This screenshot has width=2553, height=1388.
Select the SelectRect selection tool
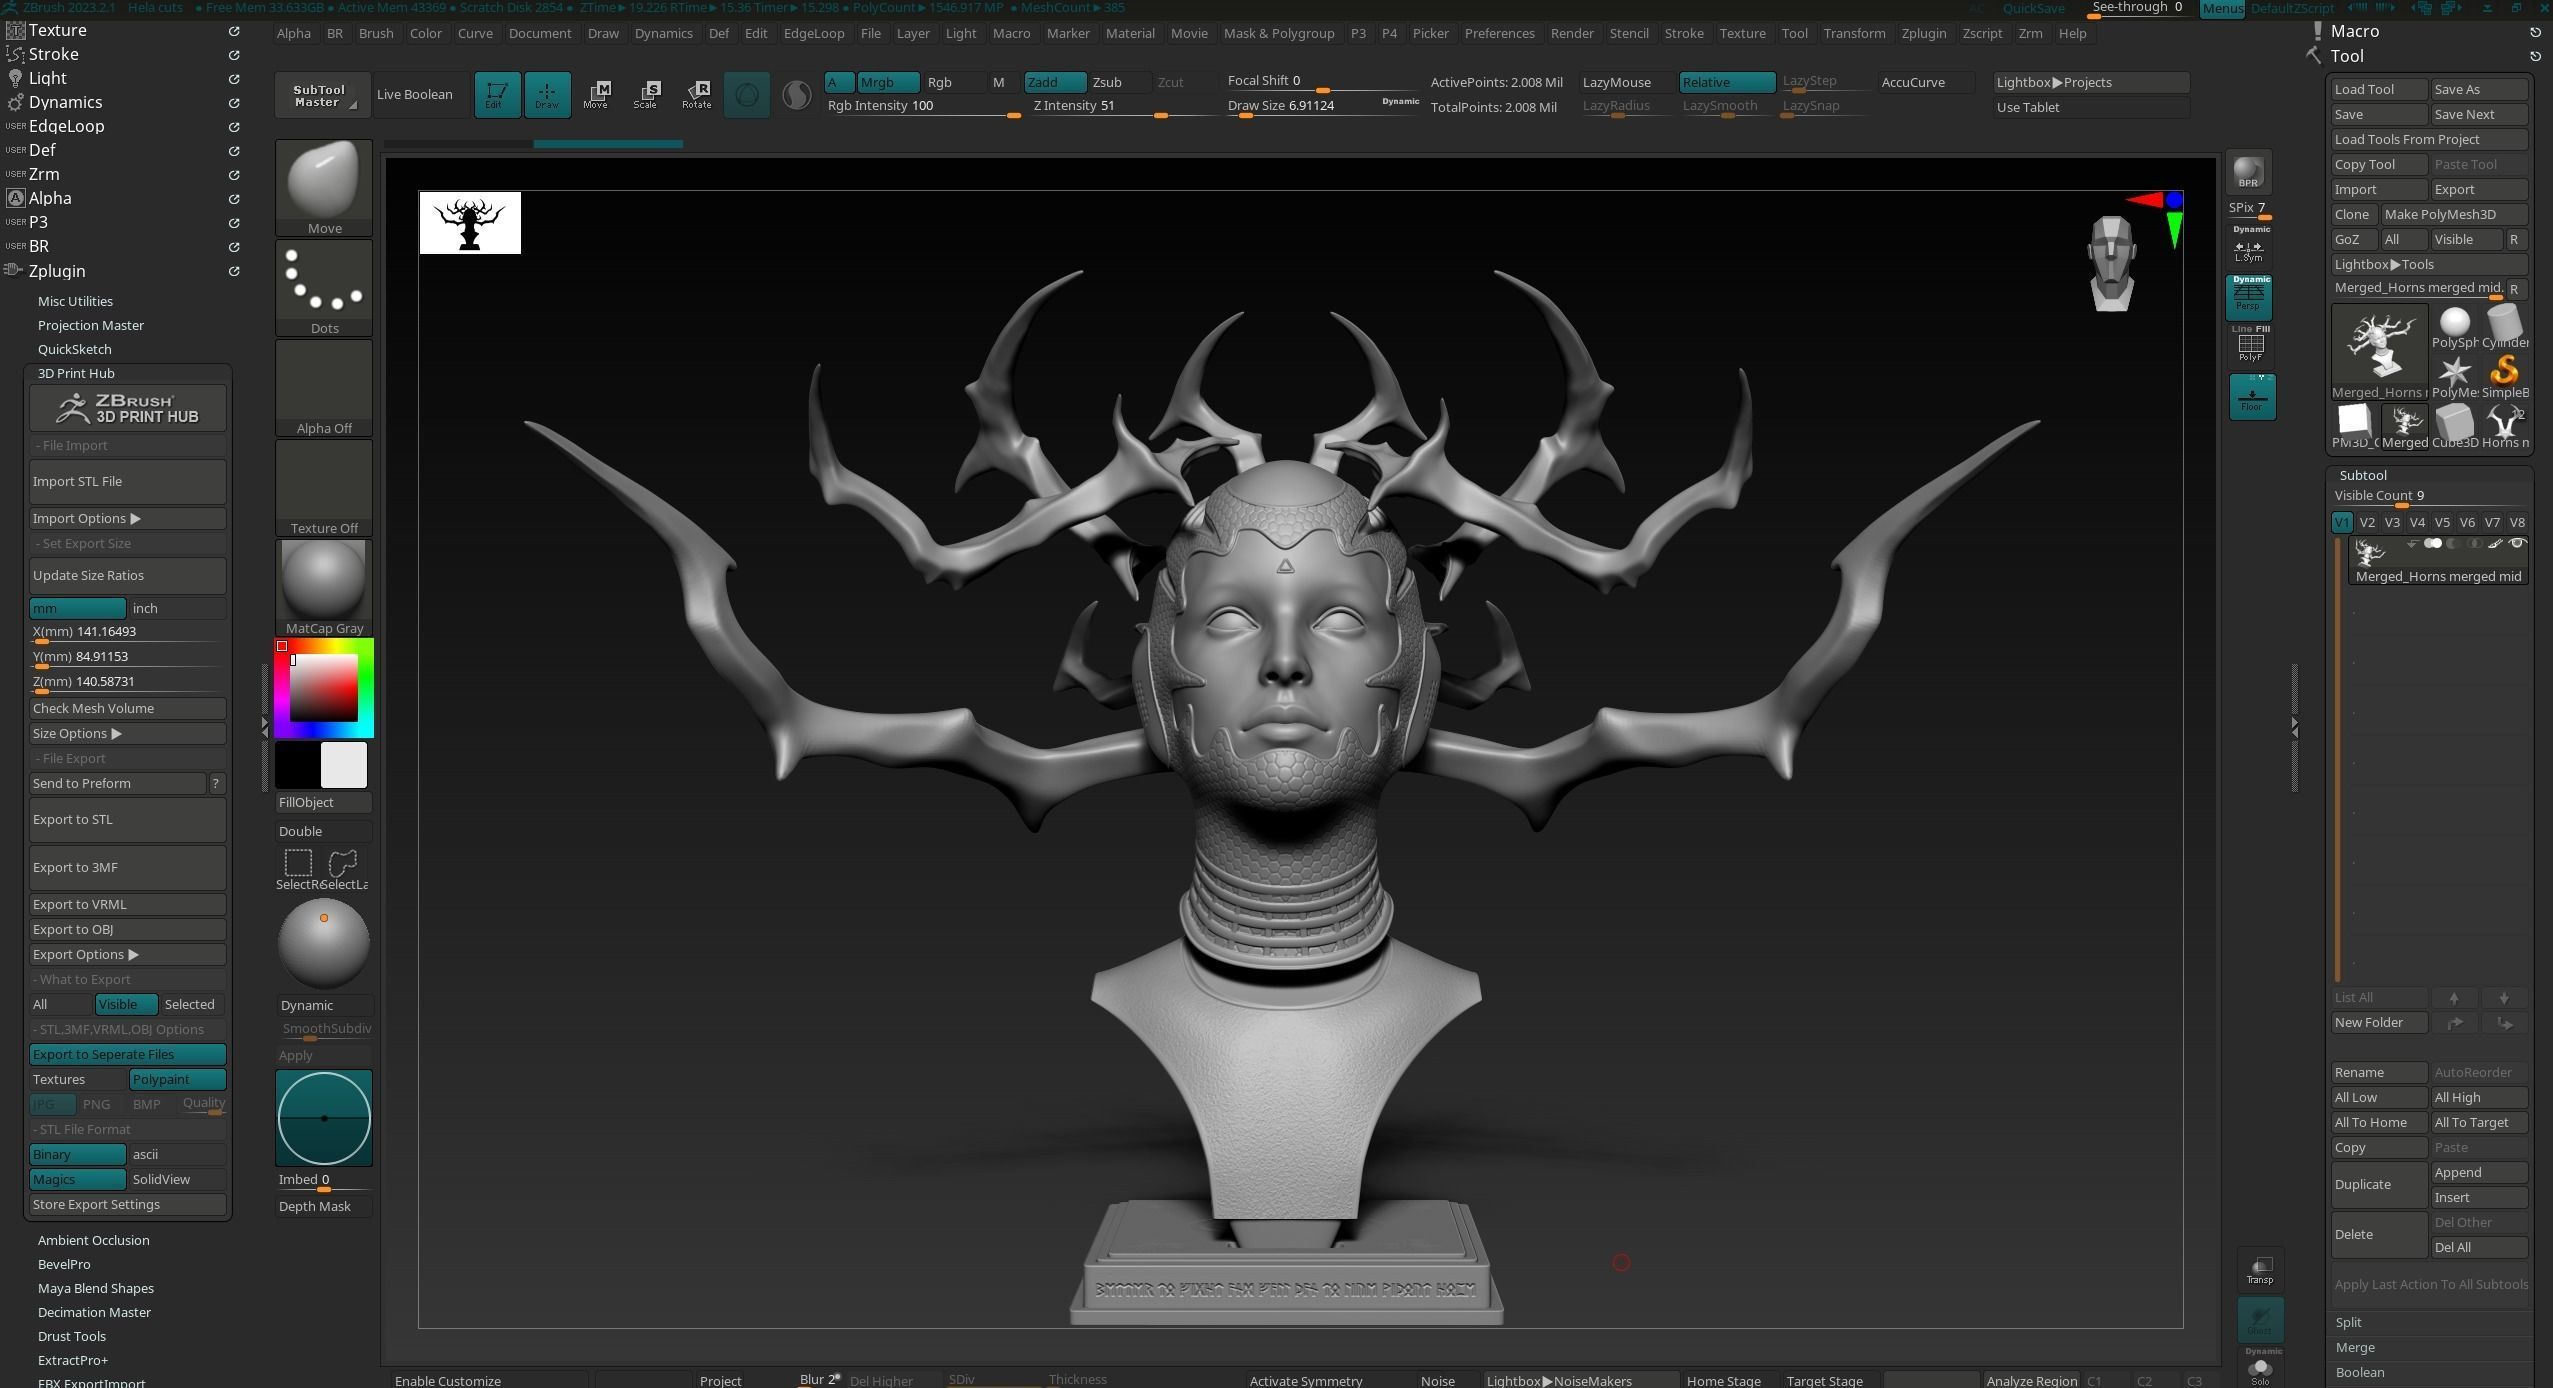(298, 868)
